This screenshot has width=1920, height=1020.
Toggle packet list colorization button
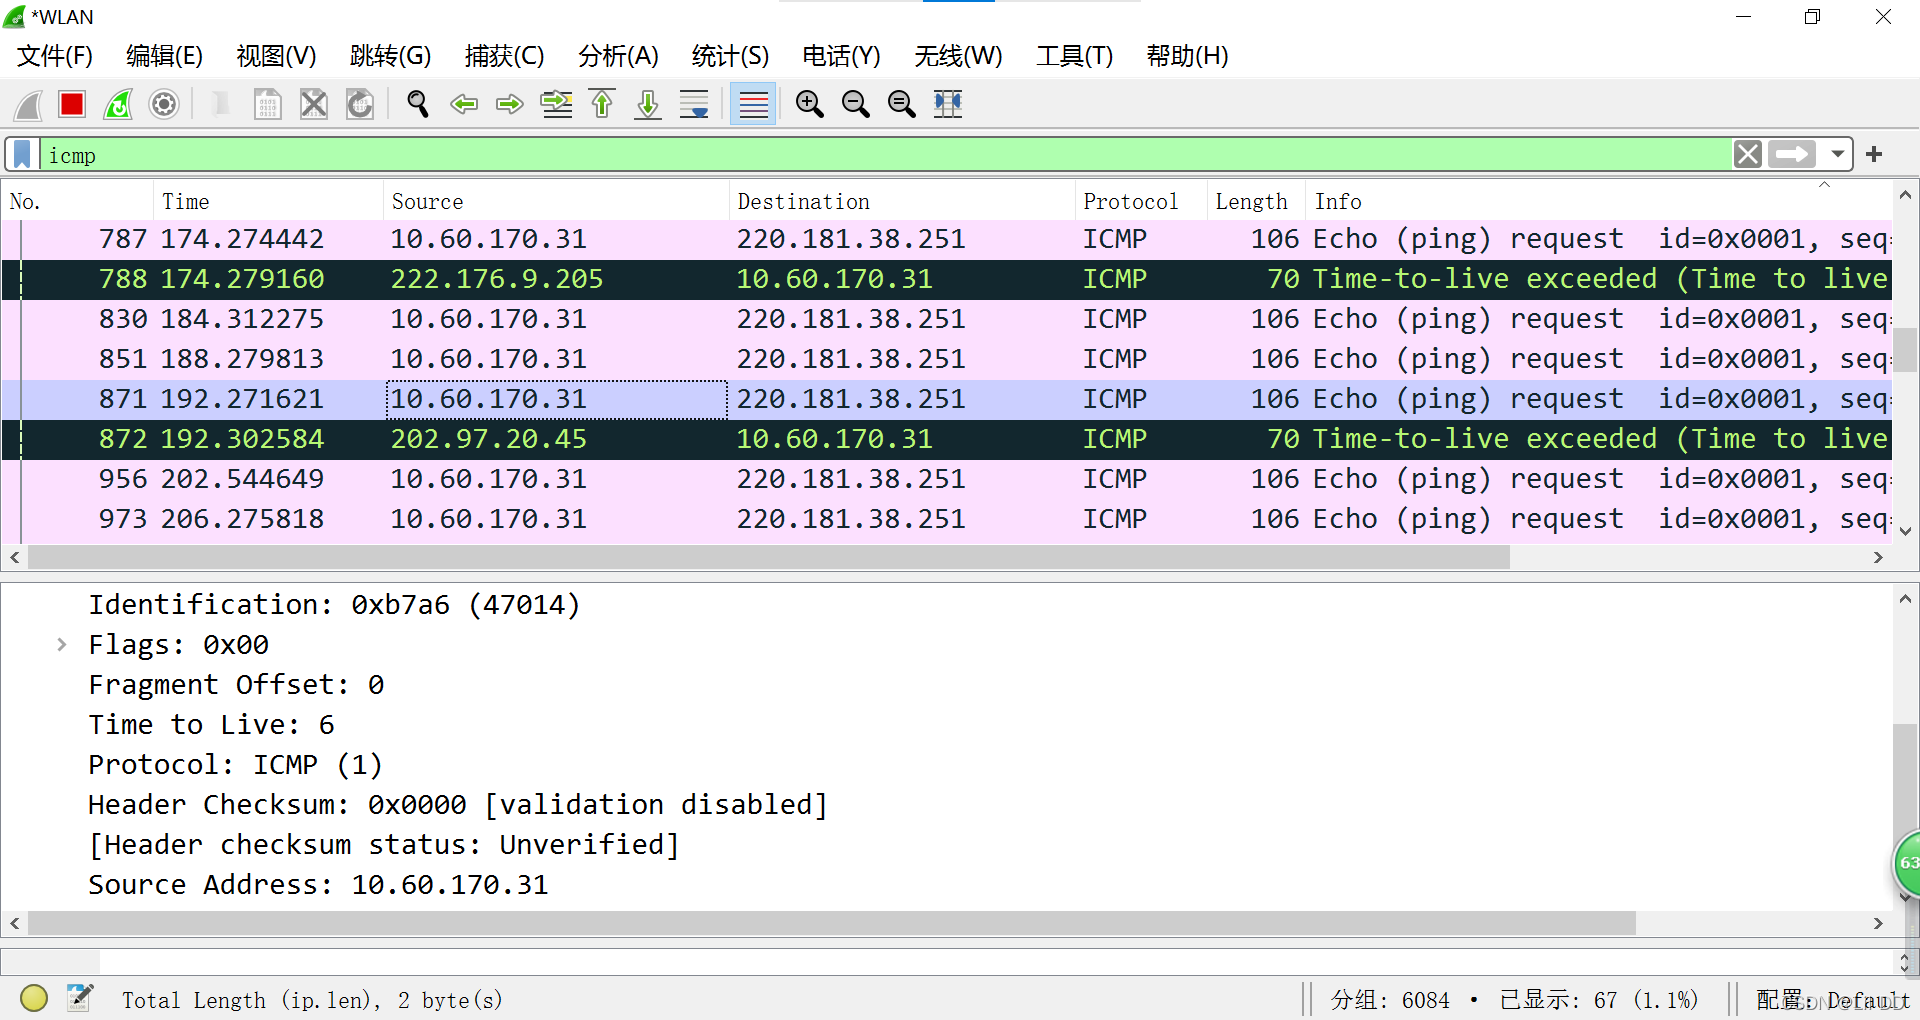tap(753, 104)
